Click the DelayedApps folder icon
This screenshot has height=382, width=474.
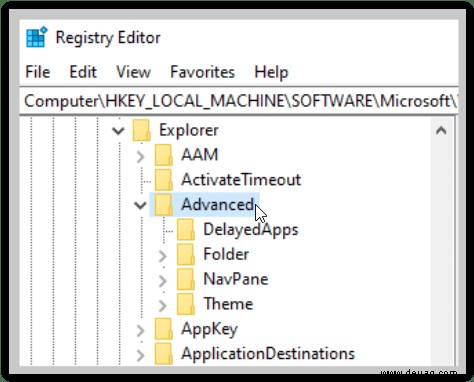pyautogui.click(x=186, y=230)
